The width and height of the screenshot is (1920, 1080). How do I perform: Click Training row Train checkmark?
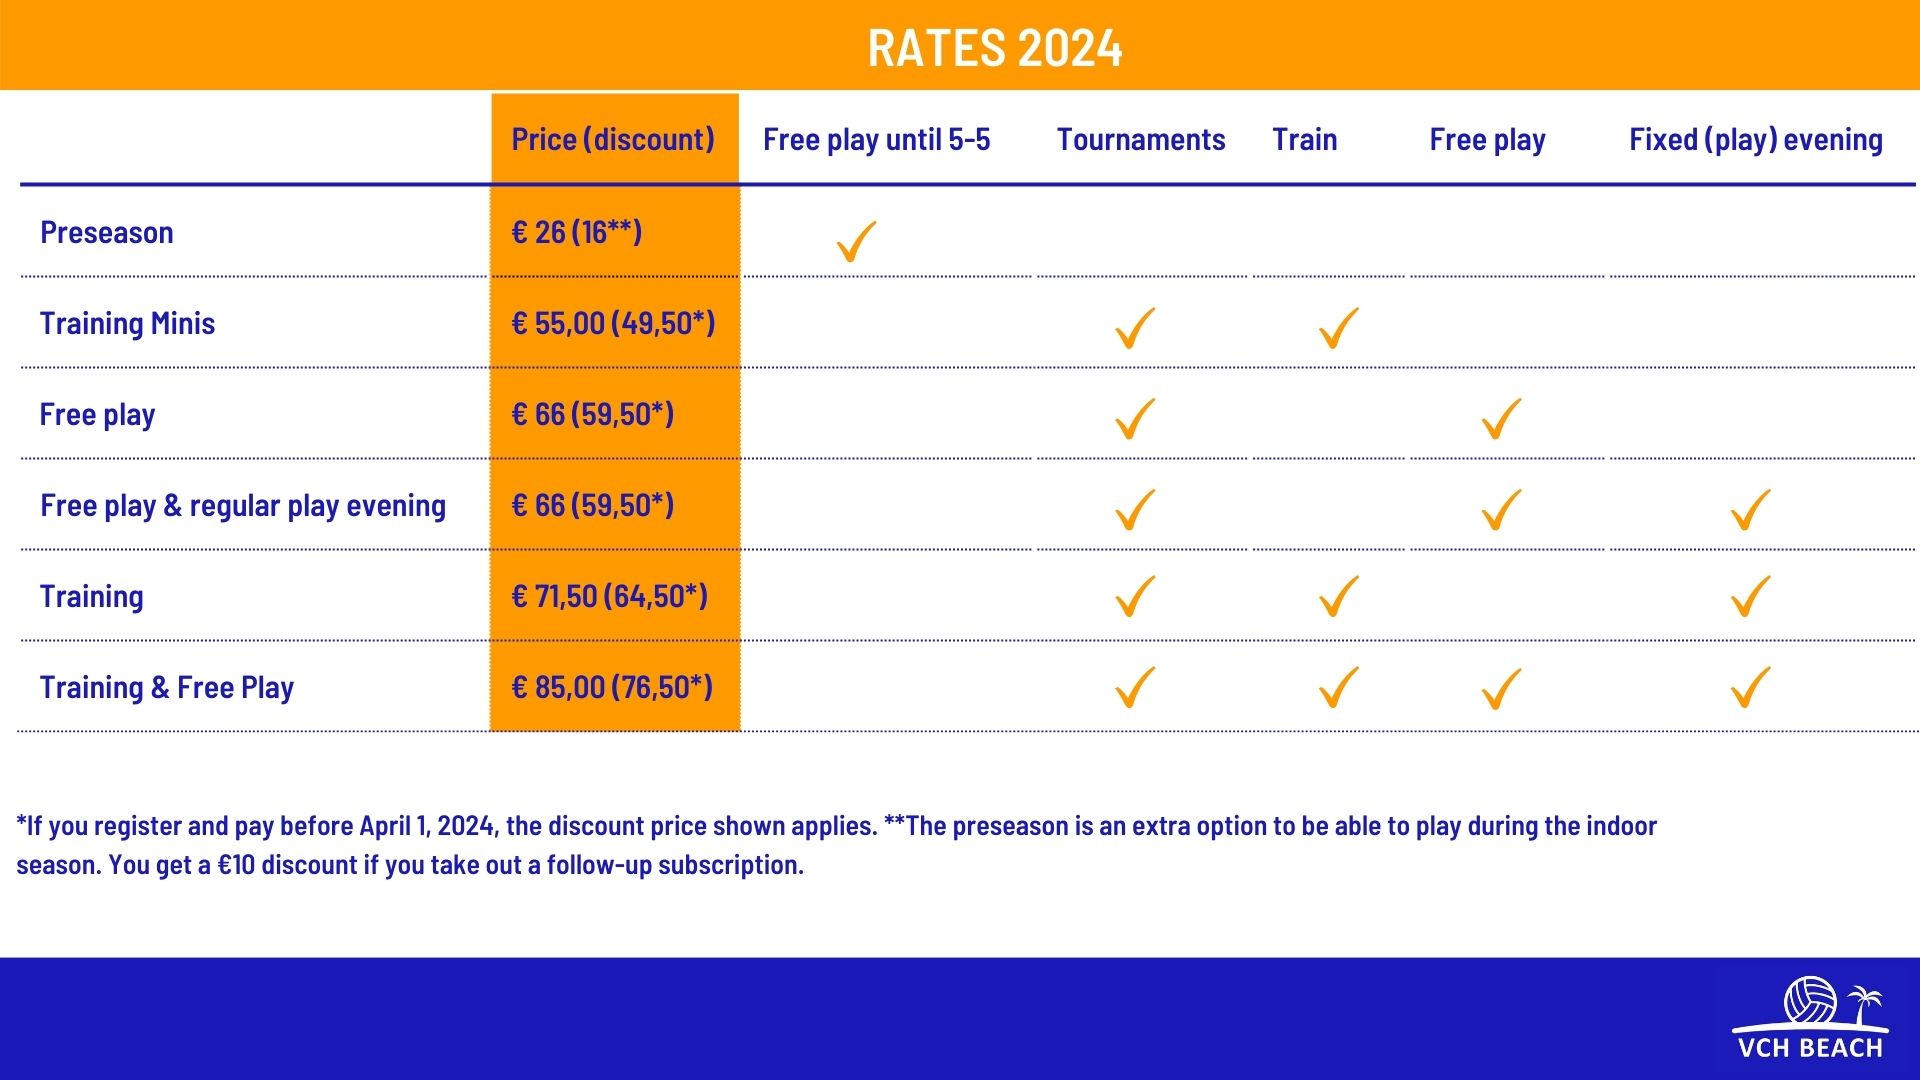[1338, 596]
